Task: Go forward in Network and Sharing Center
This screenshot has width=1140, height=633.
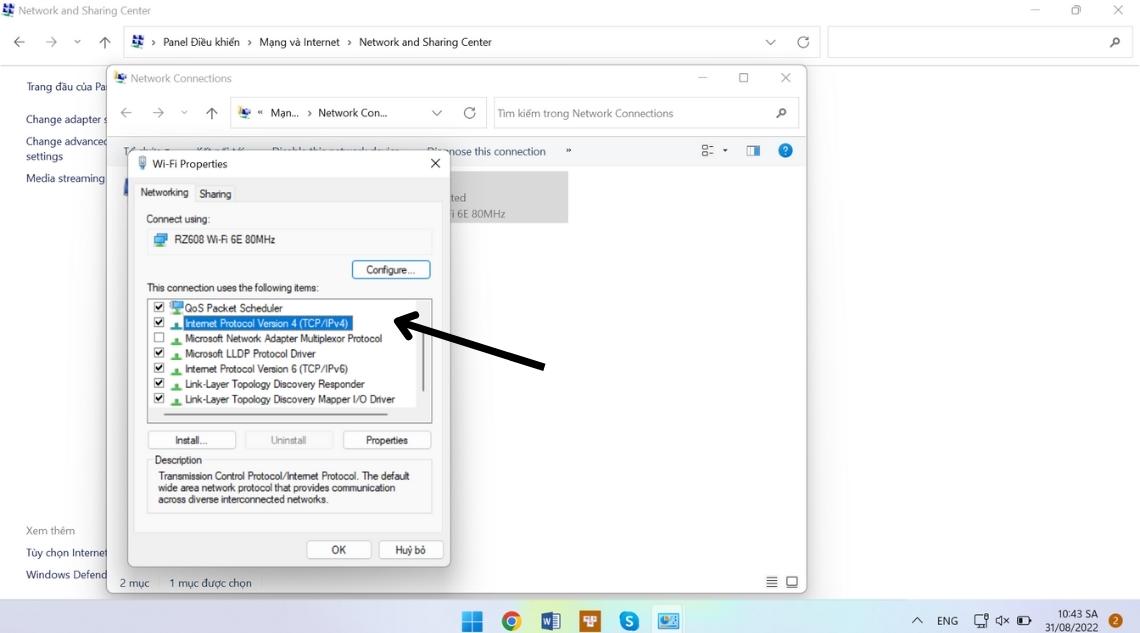Action: pyautogui.click(x=51, y=42)
